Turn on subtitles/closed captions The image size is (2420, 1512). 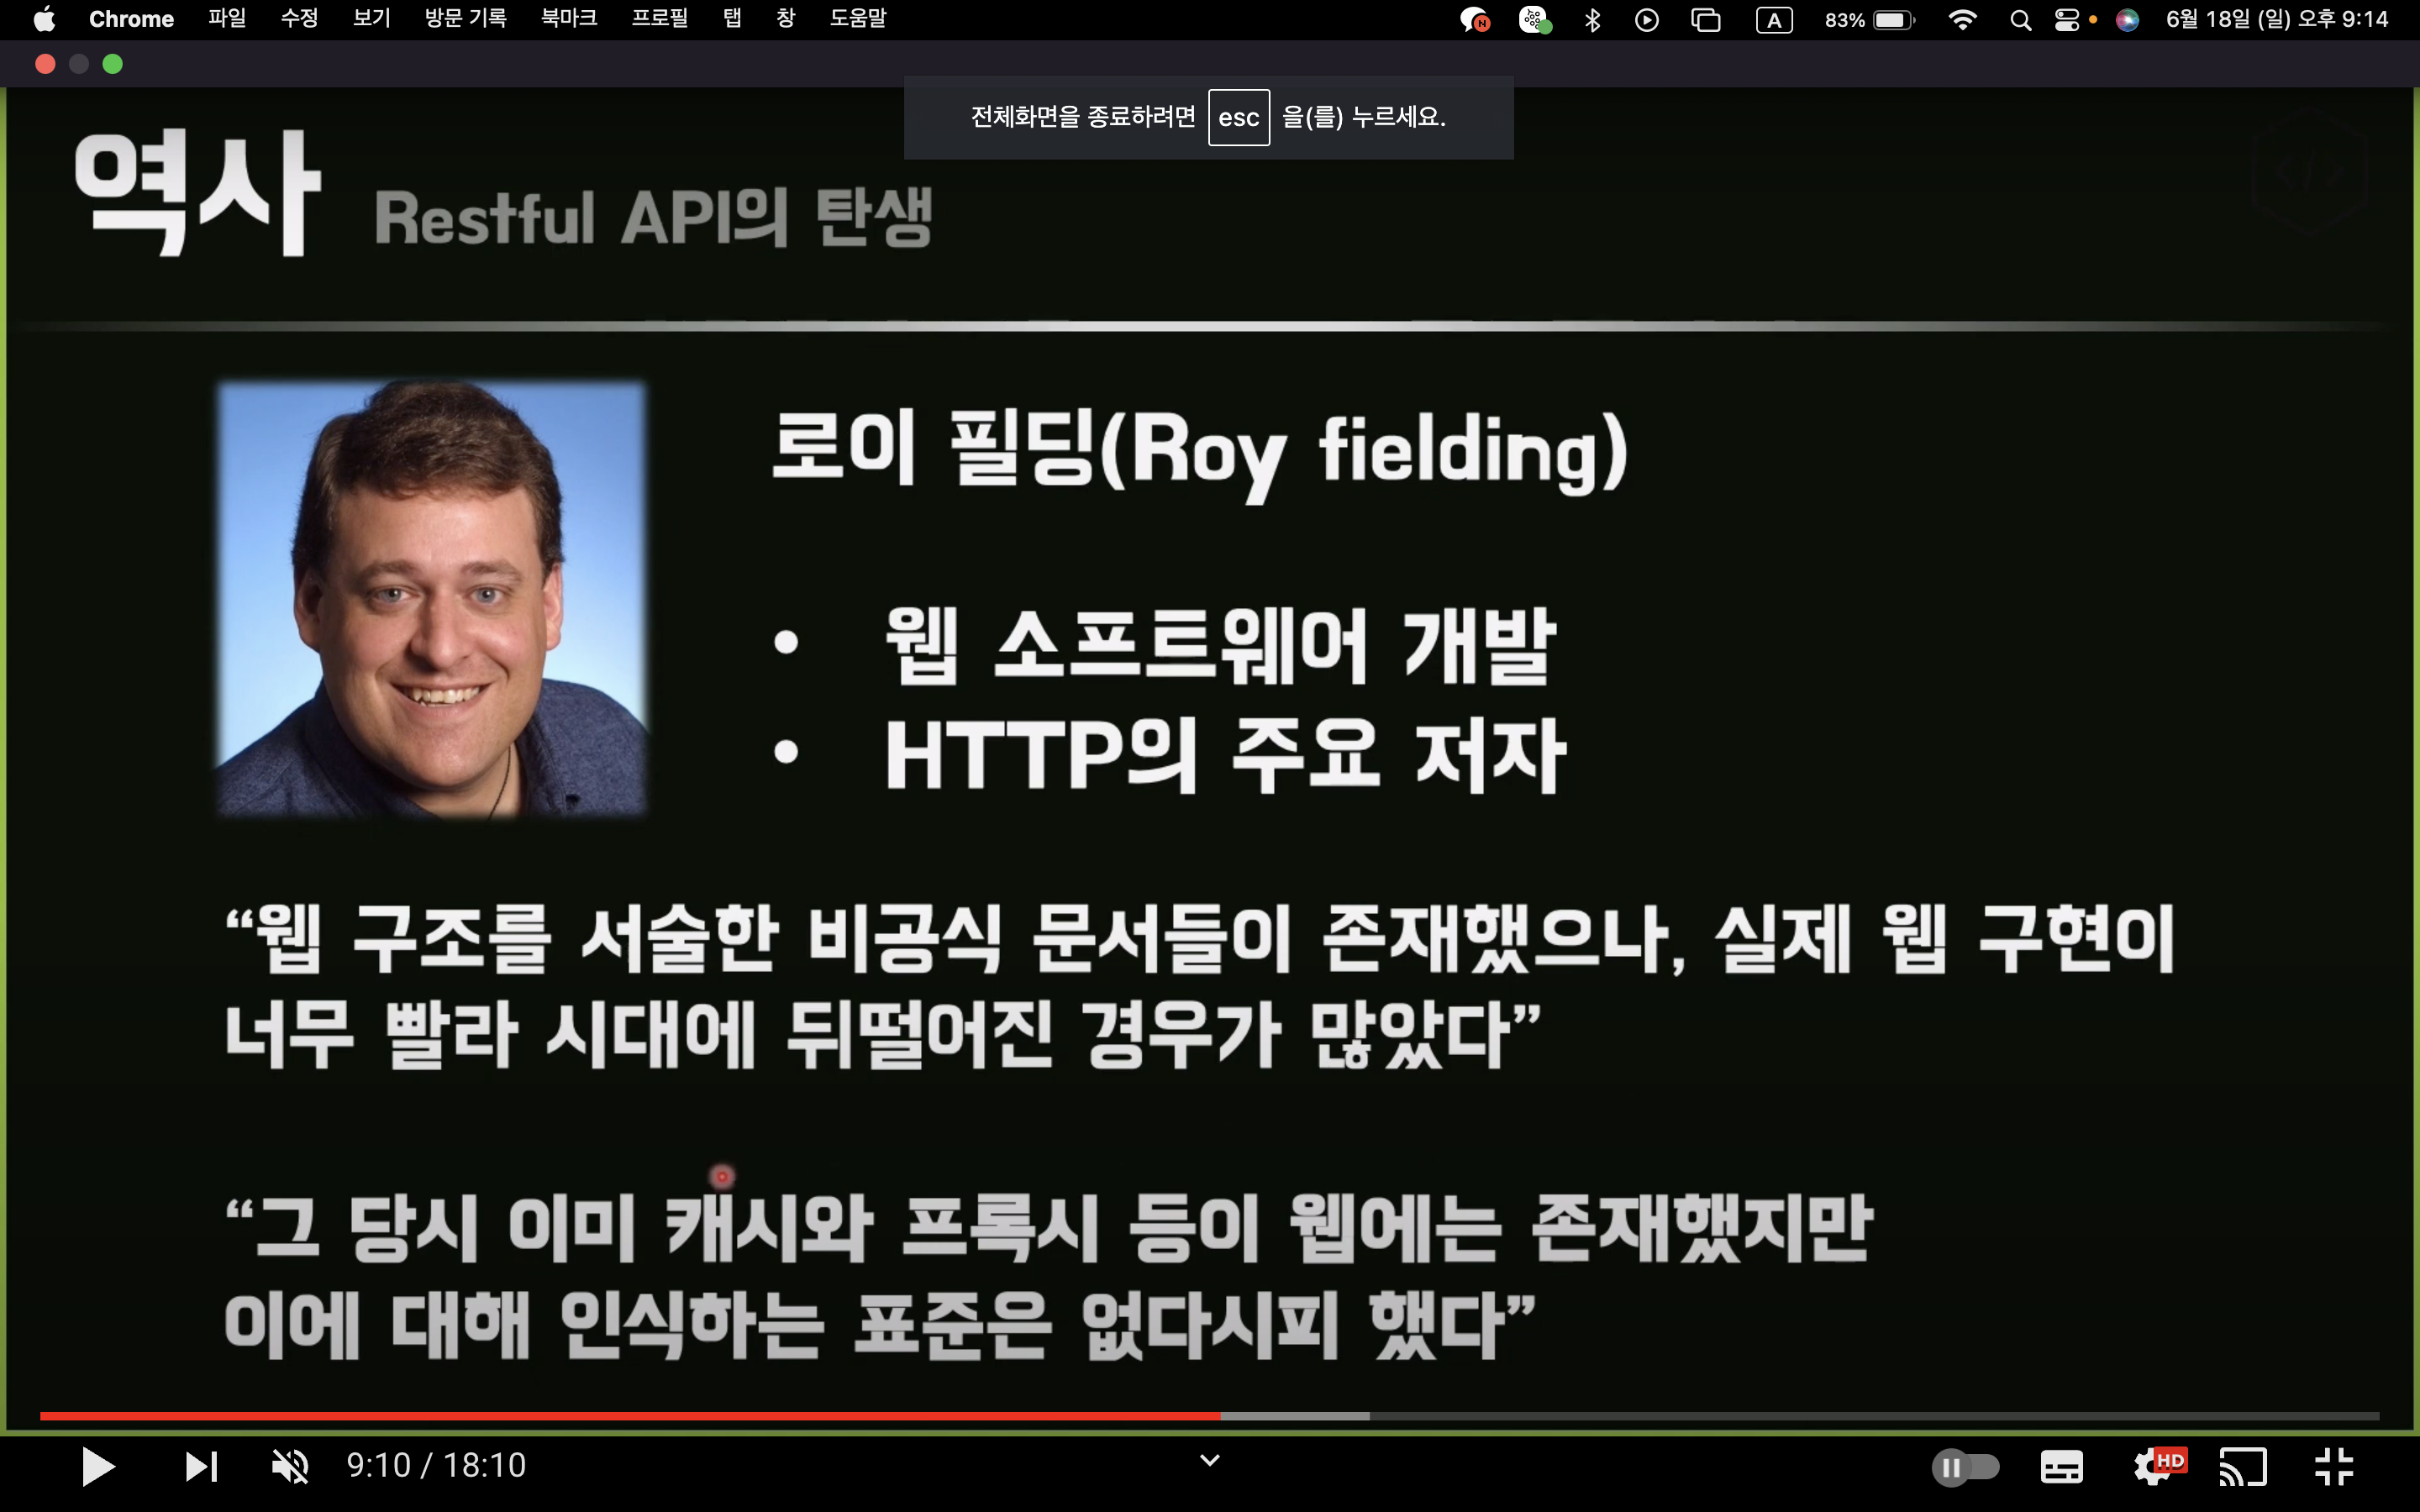coord(2061,1467)
